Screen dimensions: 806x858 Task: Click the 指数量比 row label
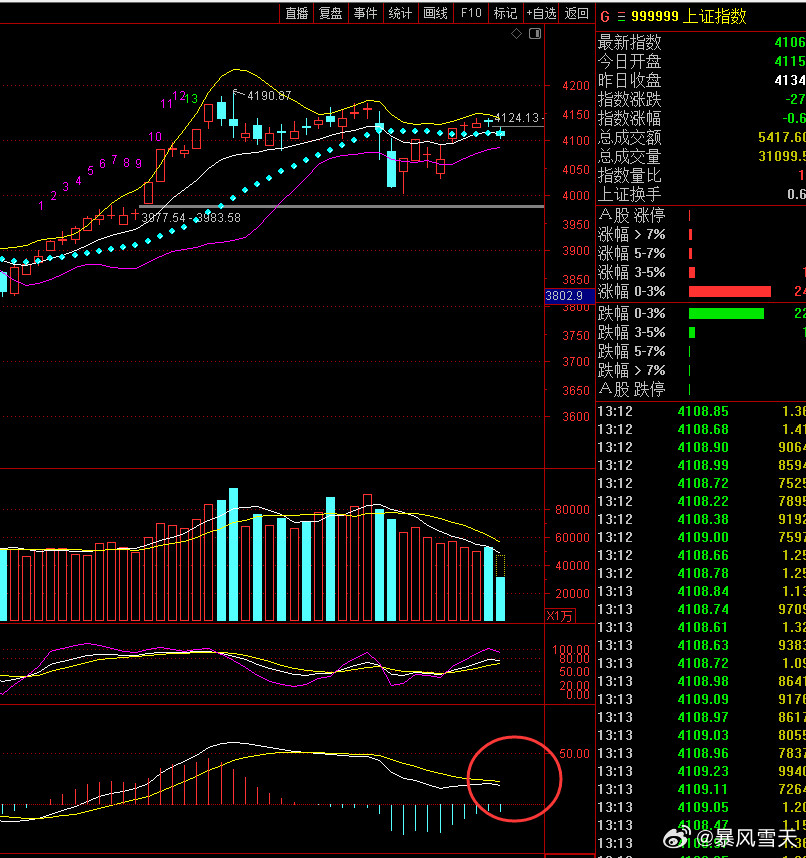tap(629, 176)
